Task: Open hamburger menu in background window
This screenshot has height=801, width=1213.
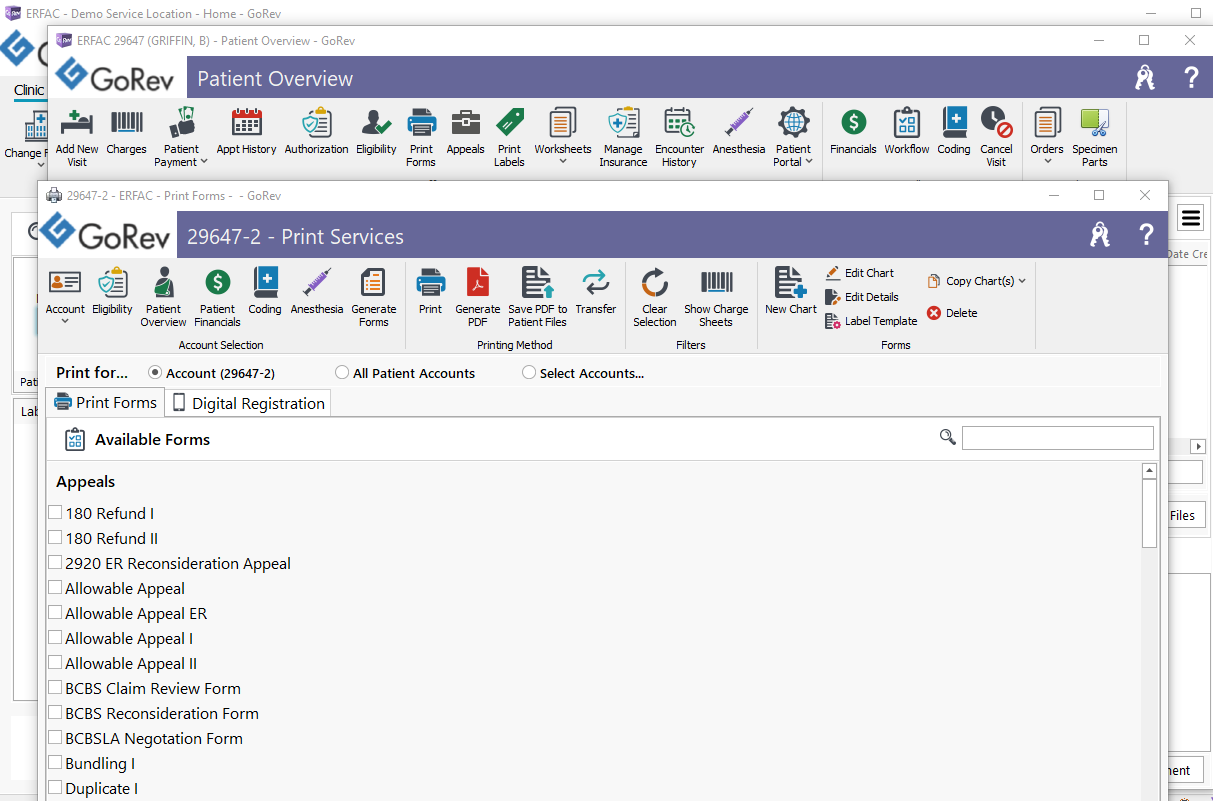Action: coord(1190,218)
